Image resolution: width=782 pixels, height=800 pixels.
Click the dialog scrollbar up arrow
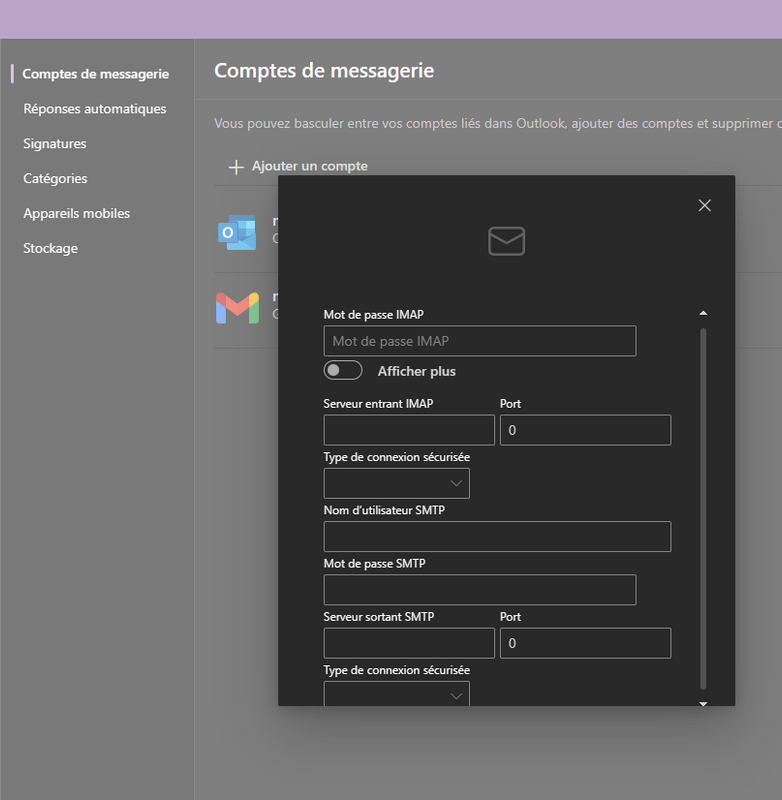pyautogui.click(x=703, y=313)
